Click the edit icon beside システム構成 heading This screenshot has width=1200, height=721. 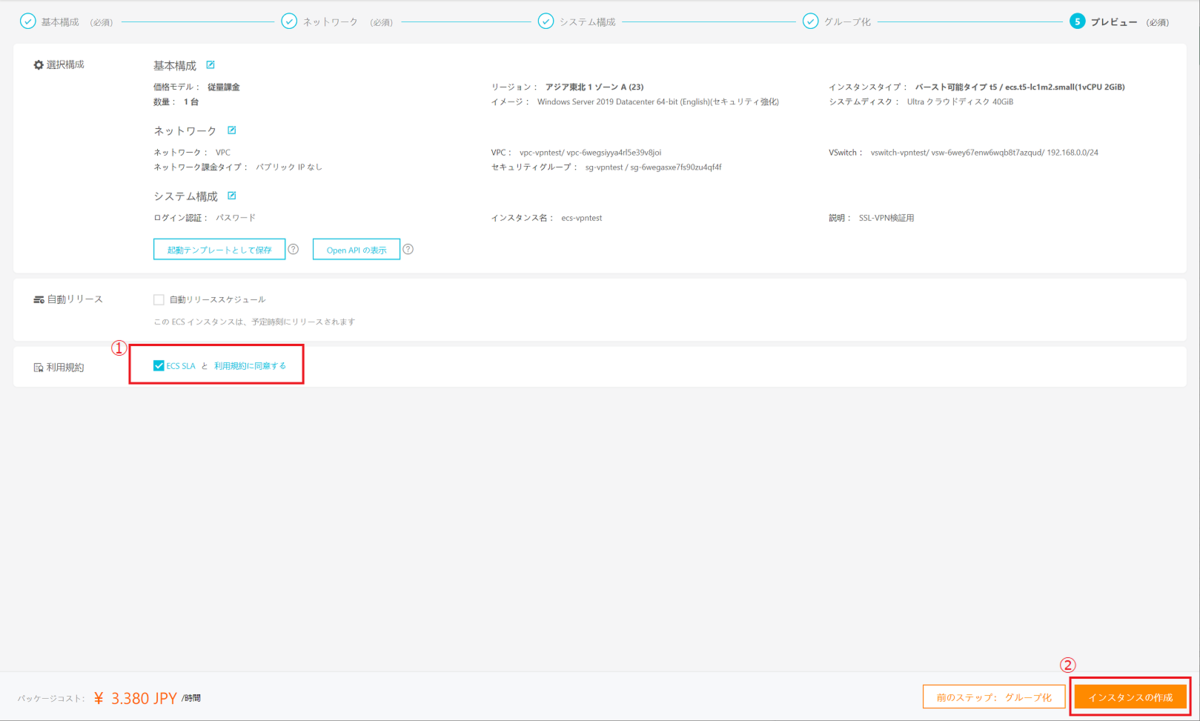pyautogui.click(x=232, y=196)
